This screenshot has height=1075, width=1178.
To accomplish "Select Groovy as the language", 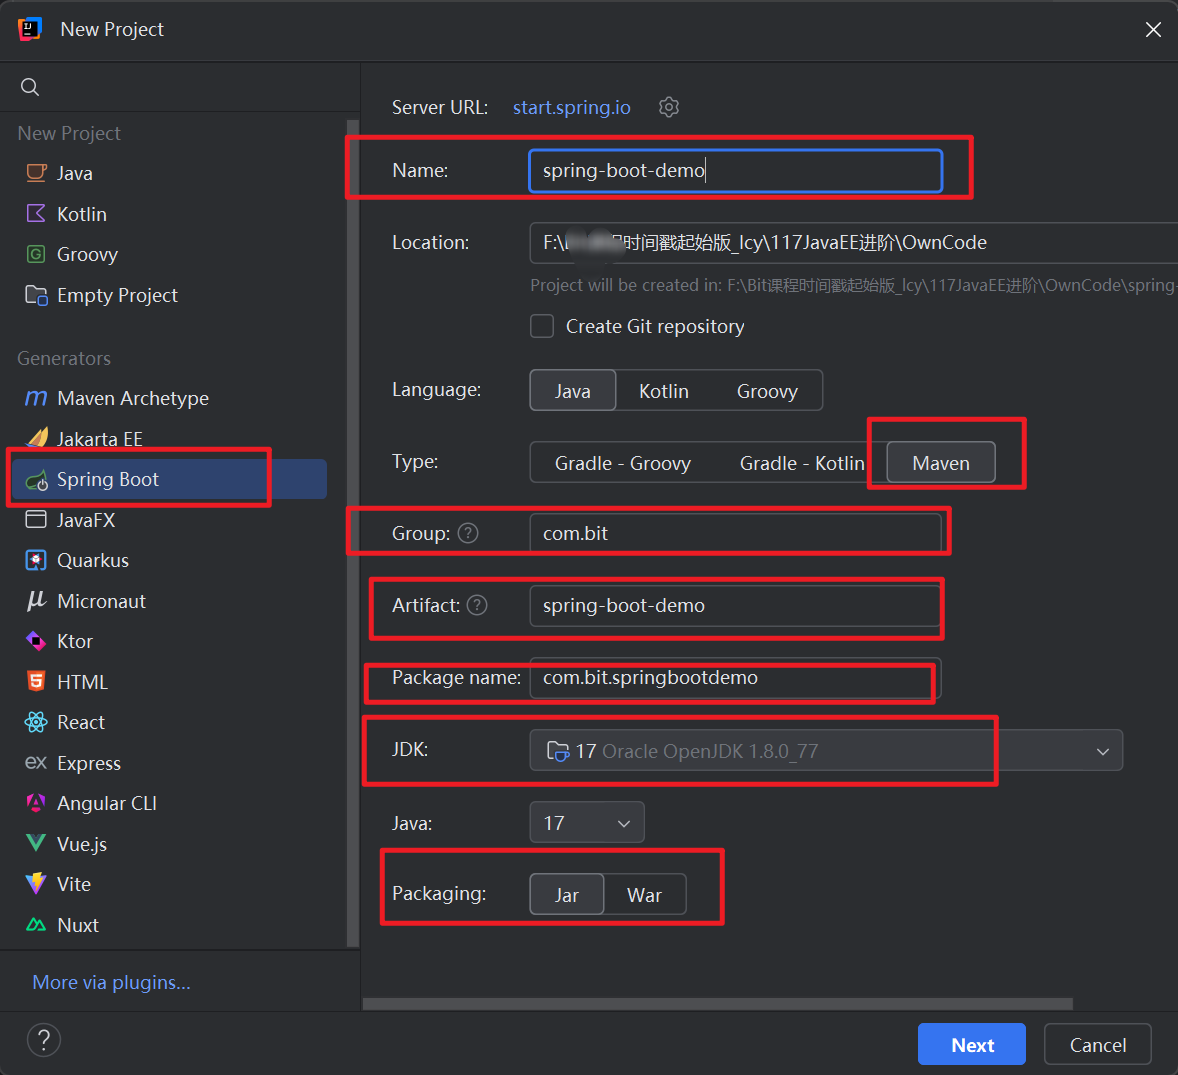I will click(767, 391).
